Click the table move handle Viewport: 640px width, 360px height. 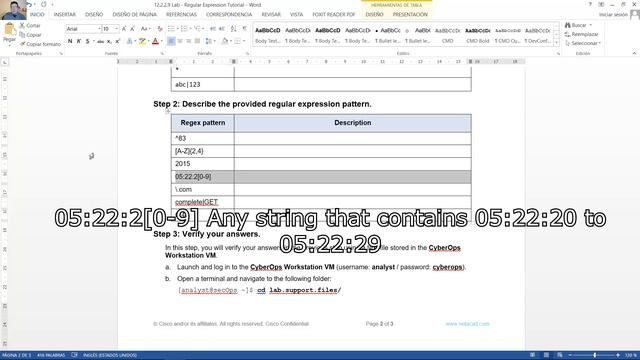click(x=168, y=111)
